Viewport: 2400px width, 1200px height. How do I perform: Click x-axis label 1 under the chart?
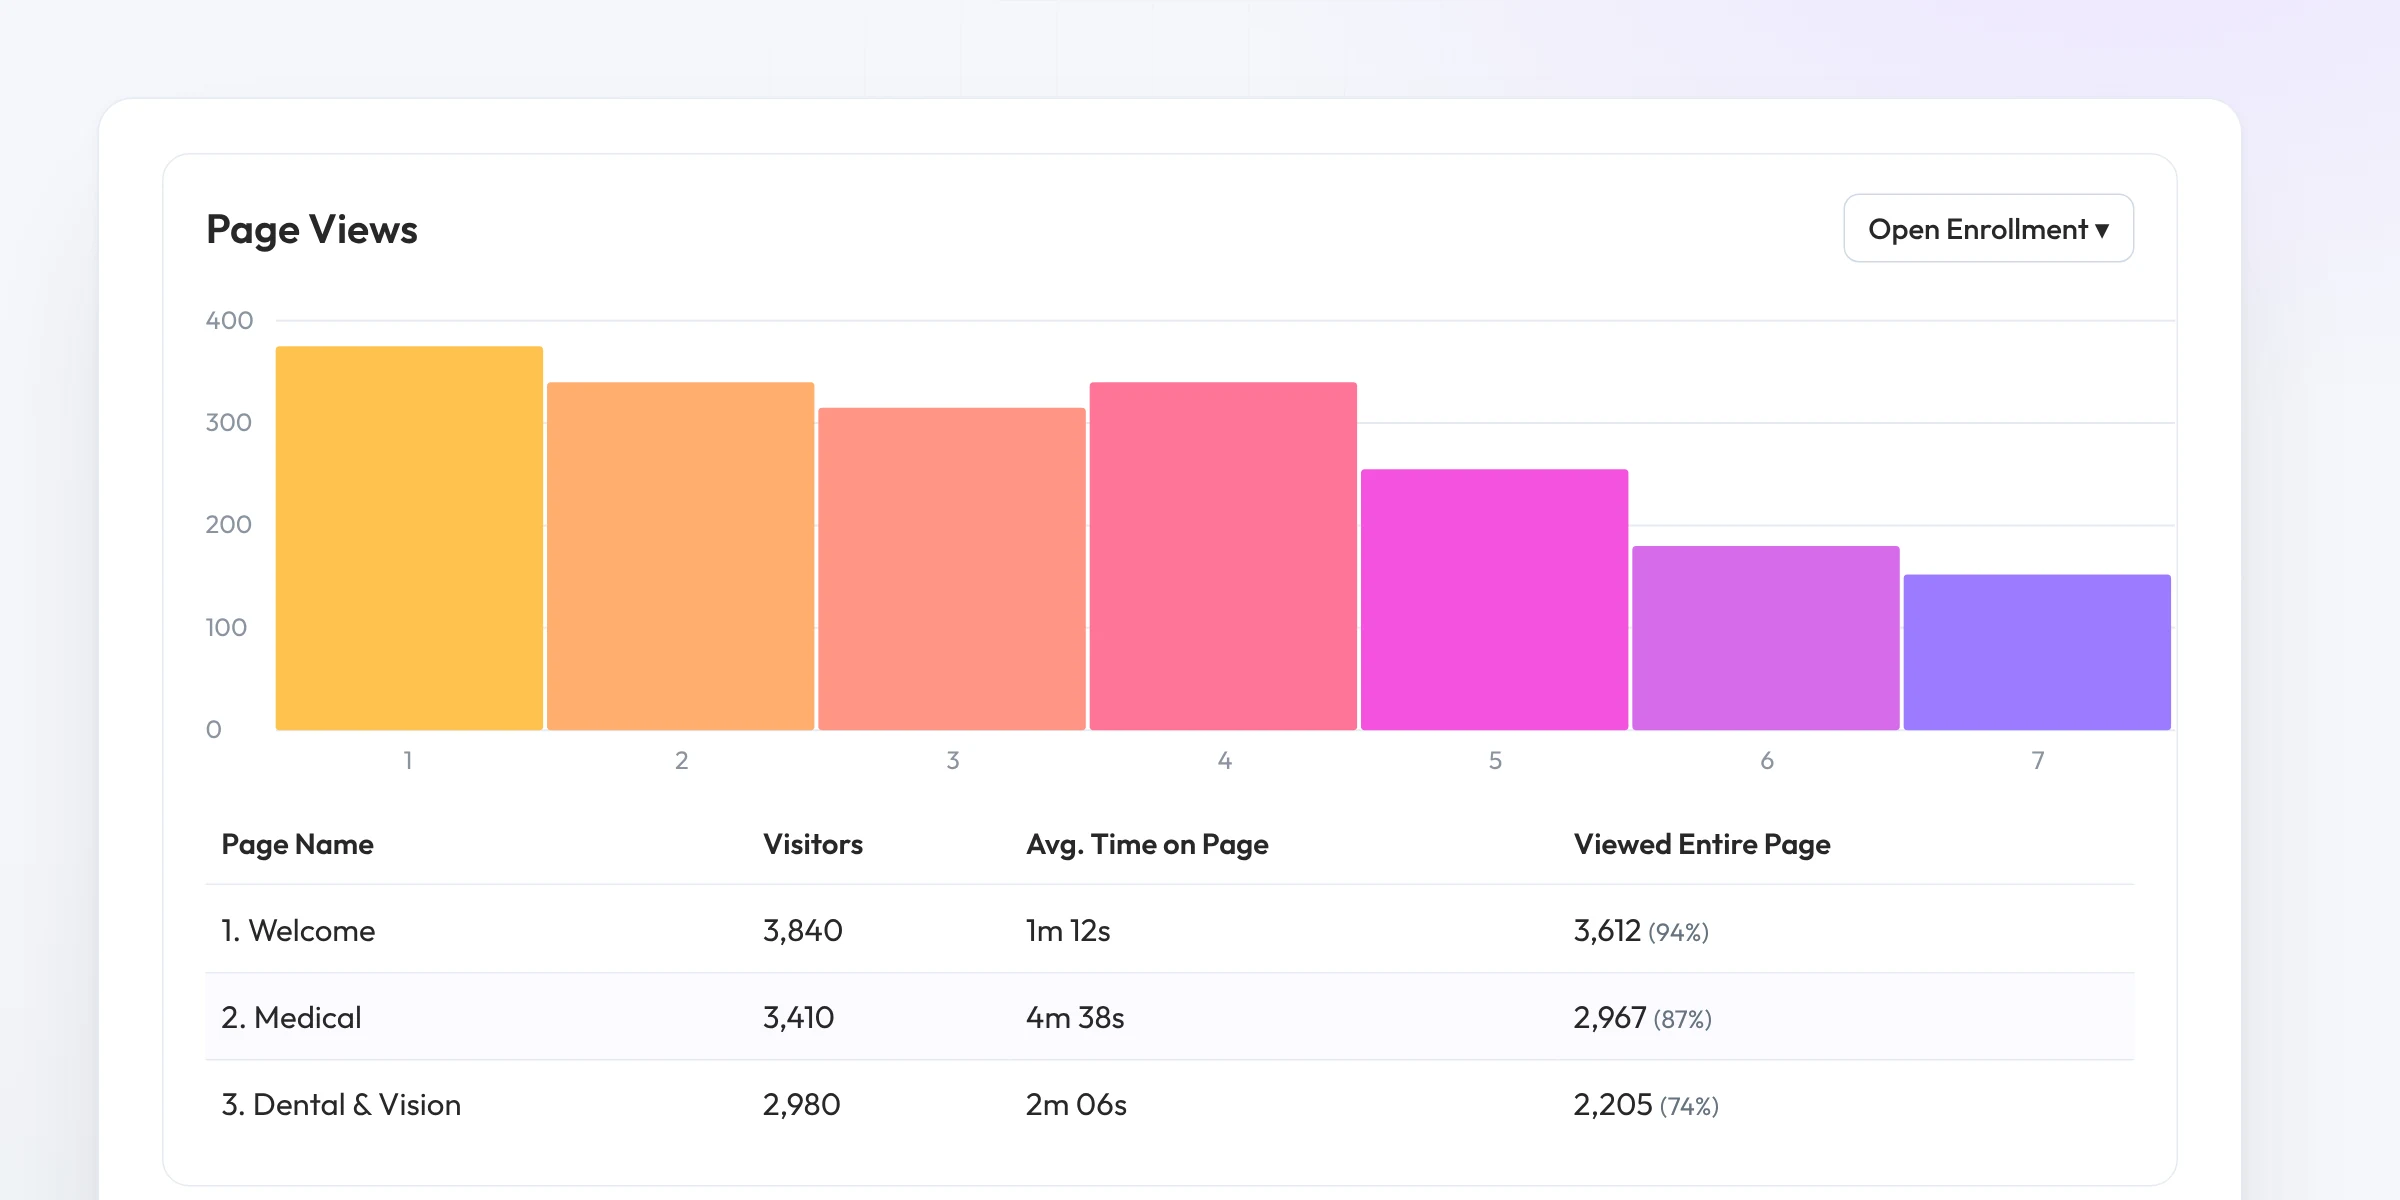[x=408, y=761]
